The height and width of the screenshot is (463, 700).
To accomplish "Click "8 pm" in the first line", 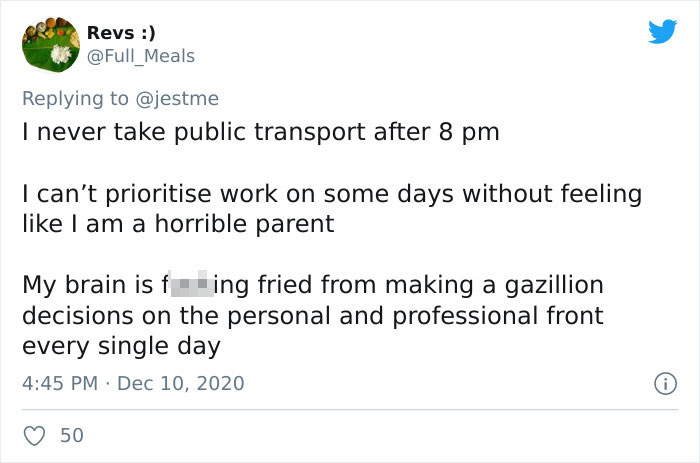I will click(x=468, y=132).
